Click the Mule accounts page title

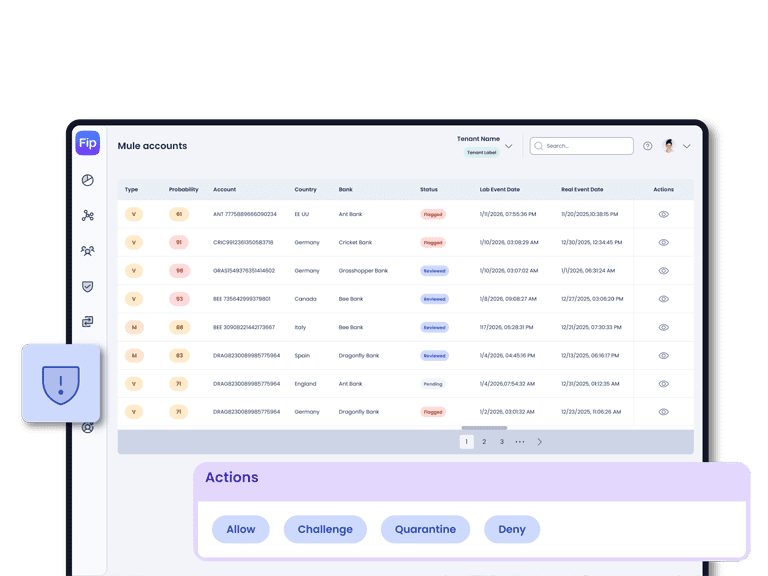(x=152, y=146)
